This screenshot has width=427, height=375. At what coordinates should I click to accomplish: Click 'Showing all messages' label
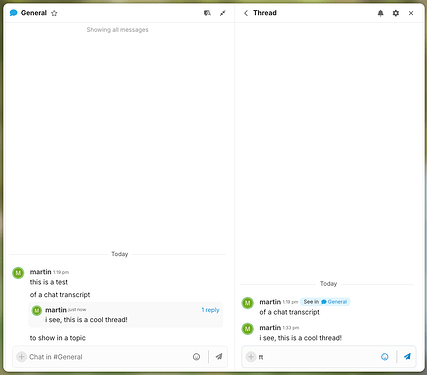pos(117,30)
